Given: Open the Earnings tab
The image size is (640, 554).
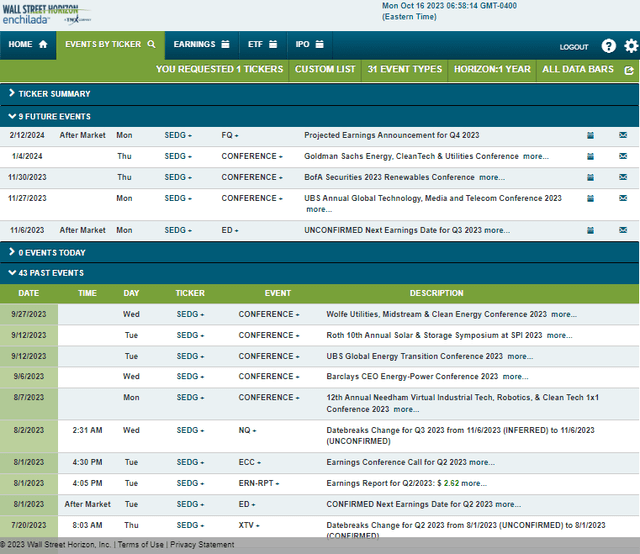Looking at the screenshot, I should pos(201,44).
